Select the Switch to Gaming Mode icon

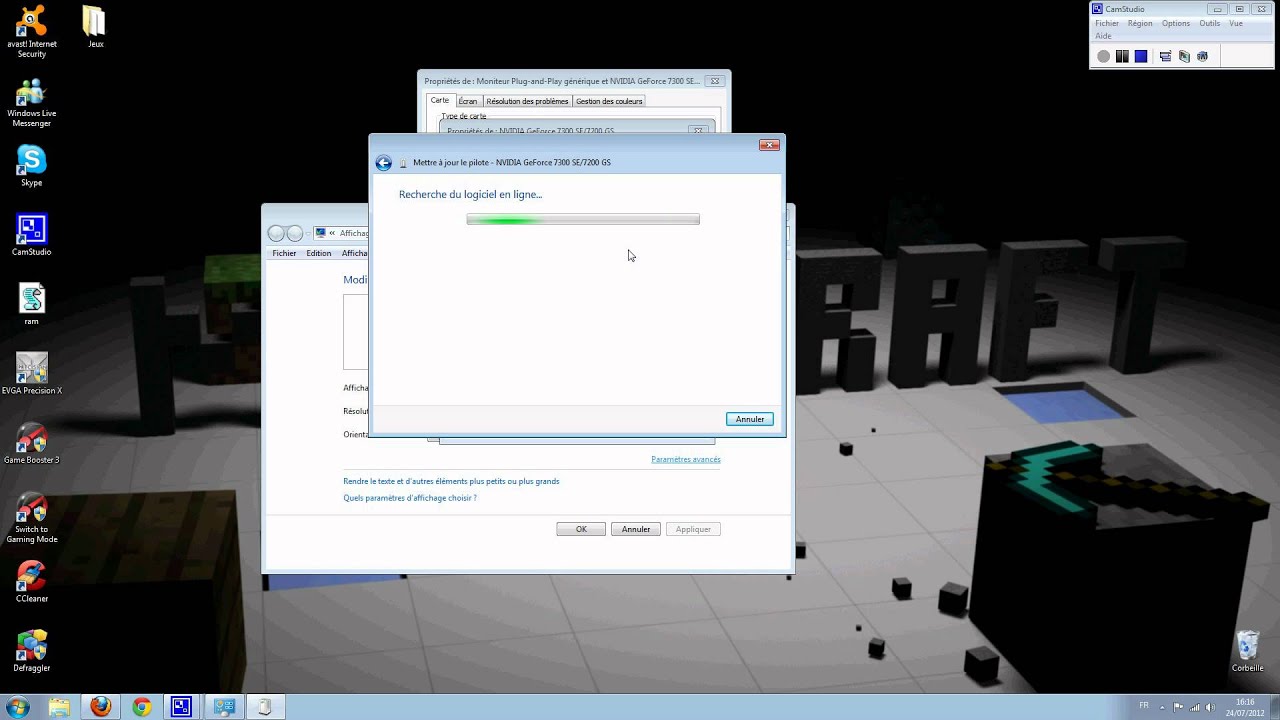[x=32, y=517]
